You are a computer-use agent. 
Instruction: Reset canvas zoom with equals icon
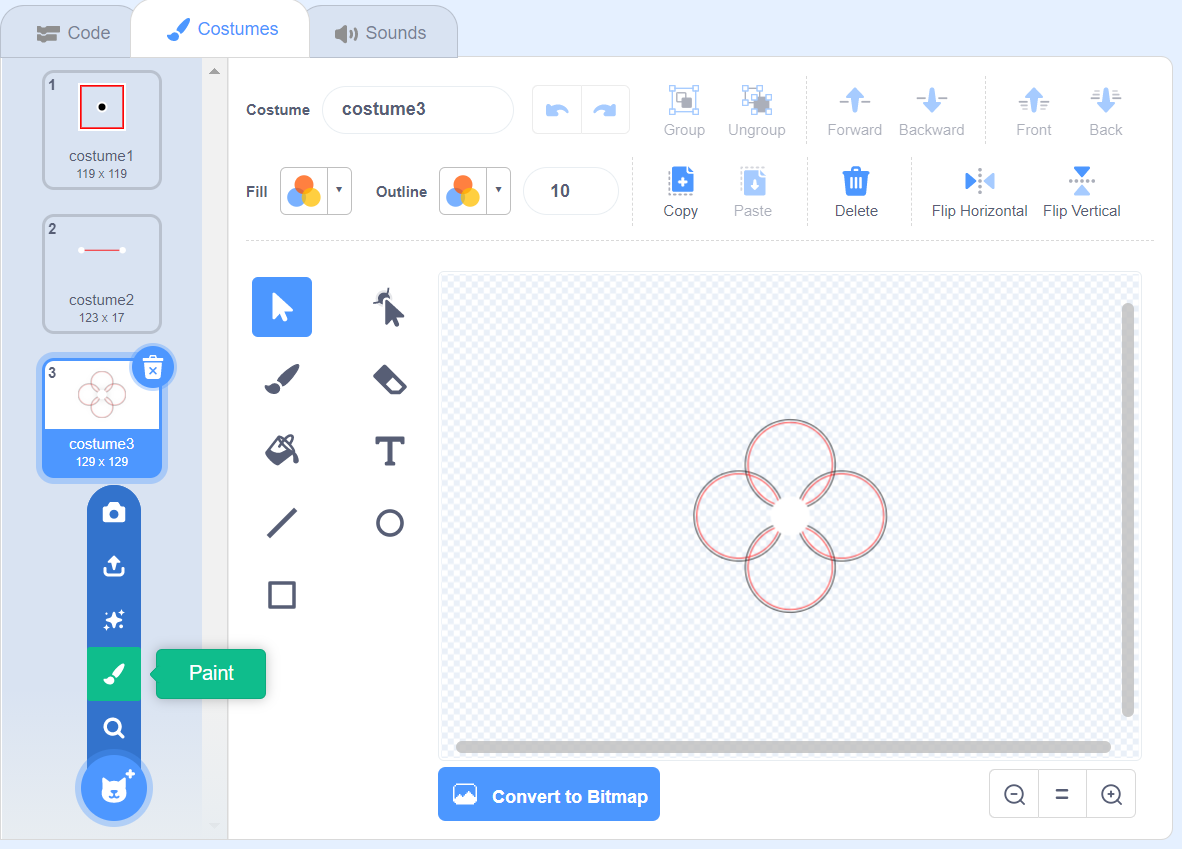click(1062, 794)
